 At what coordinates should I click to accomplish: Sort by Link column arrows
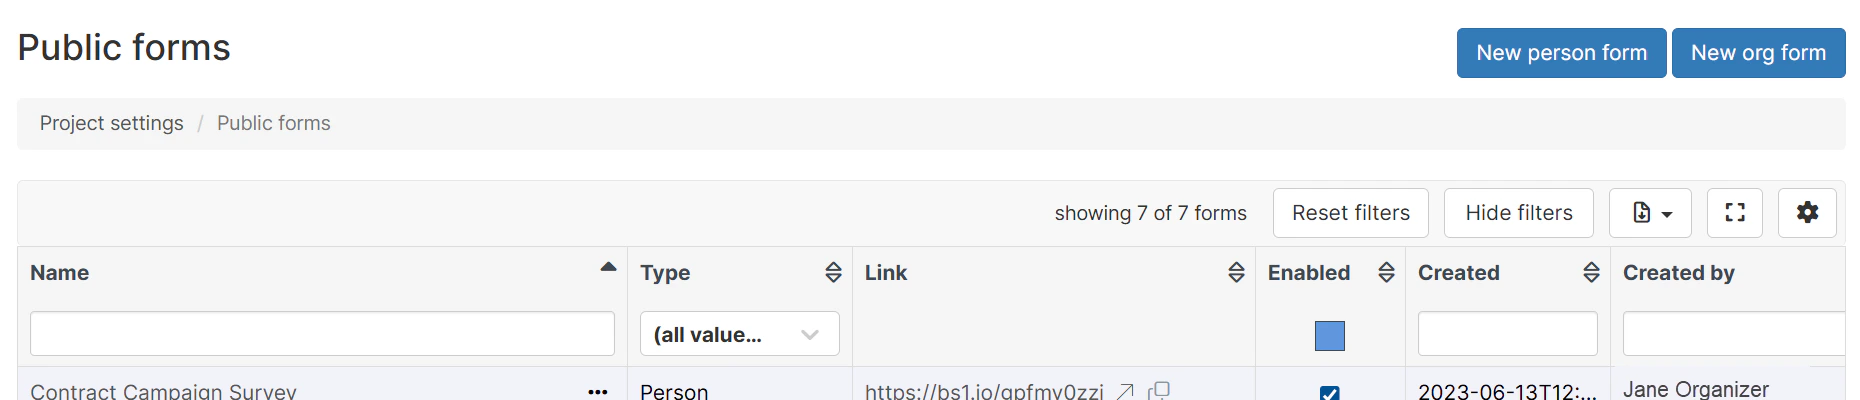click(1236, 272)
